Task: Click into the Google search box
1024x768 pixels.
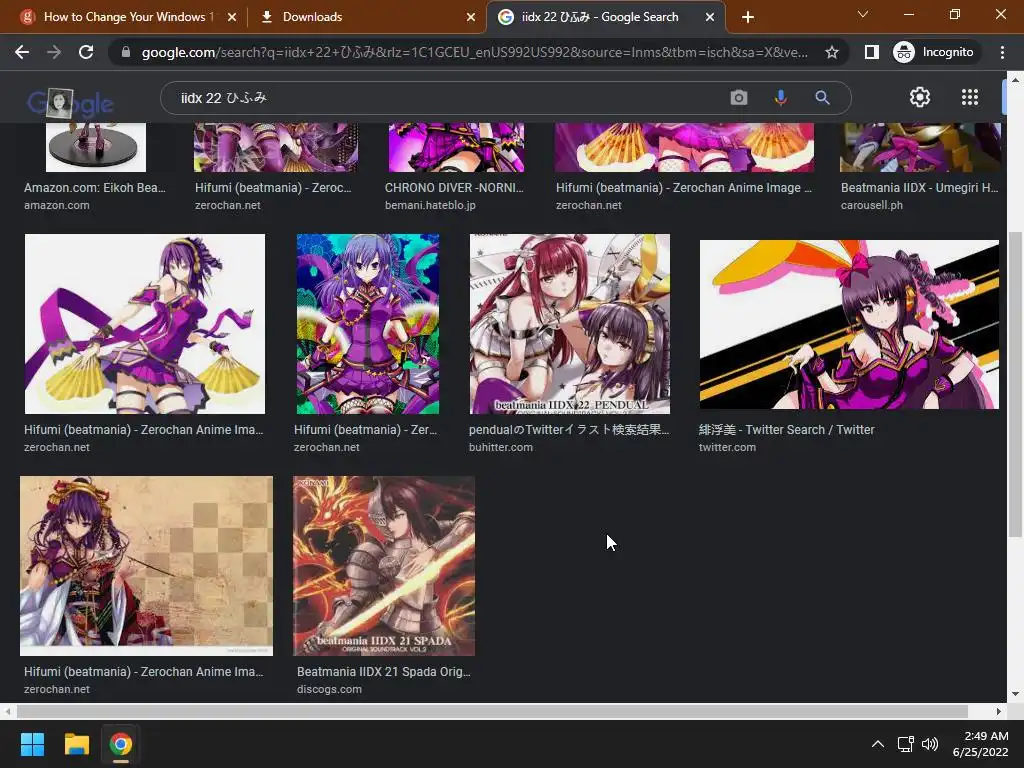Action: pos(444,98)
